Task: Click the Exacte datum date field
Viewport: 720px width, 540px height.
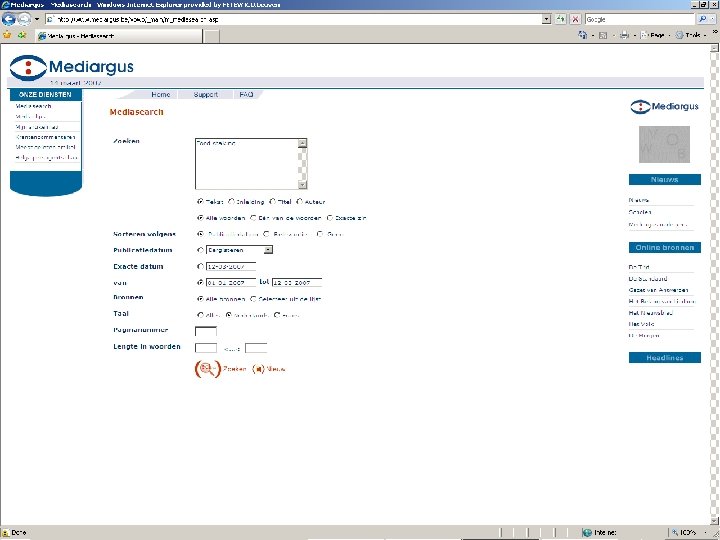Action: pos(231,266)
